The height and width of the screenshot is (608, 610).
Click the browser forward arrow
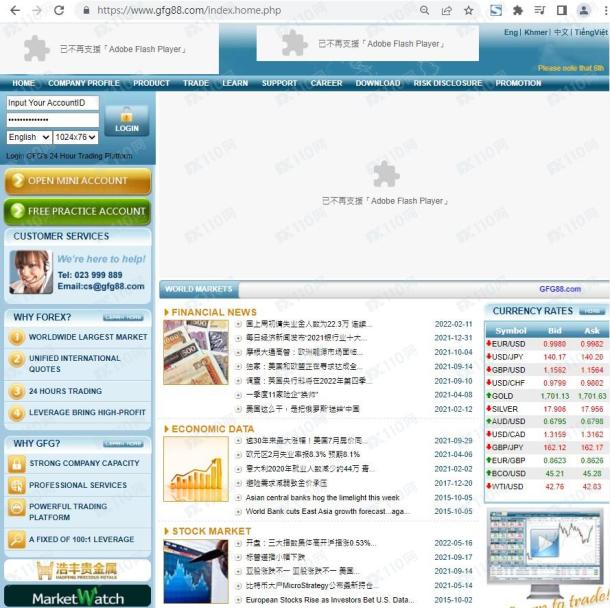tap(37, 11)
